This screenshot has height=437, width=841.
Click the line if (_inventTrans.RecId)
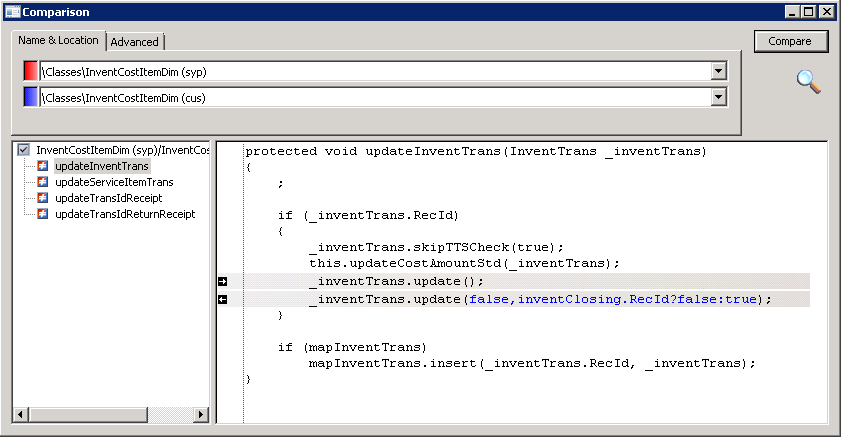[368, 216]
